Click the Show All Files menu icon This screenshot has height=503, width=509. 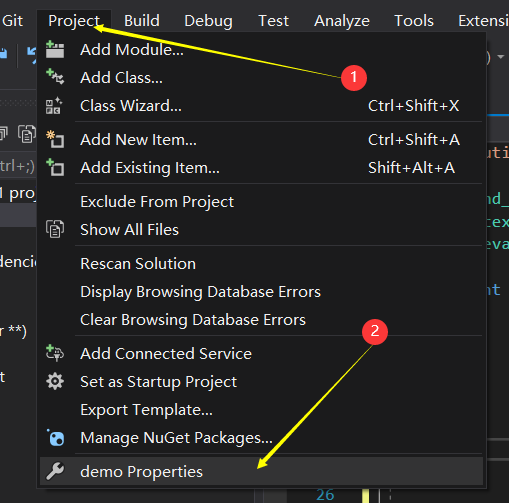coord(55,229)
